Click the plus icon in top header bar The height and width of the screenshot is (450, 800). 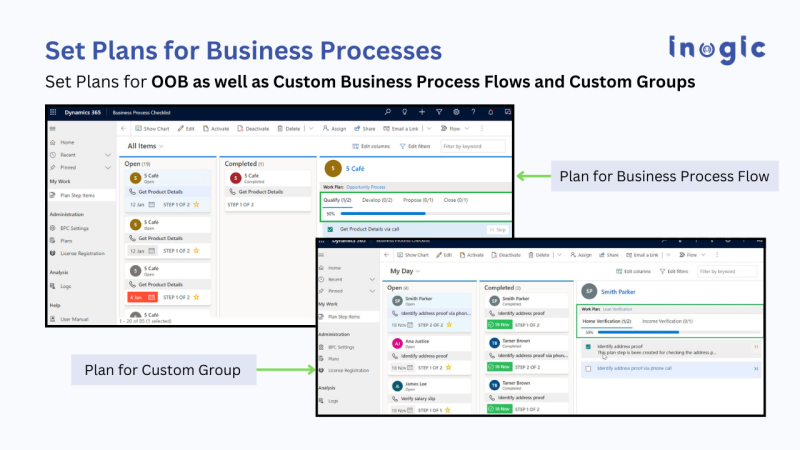(x=422, y=112)
